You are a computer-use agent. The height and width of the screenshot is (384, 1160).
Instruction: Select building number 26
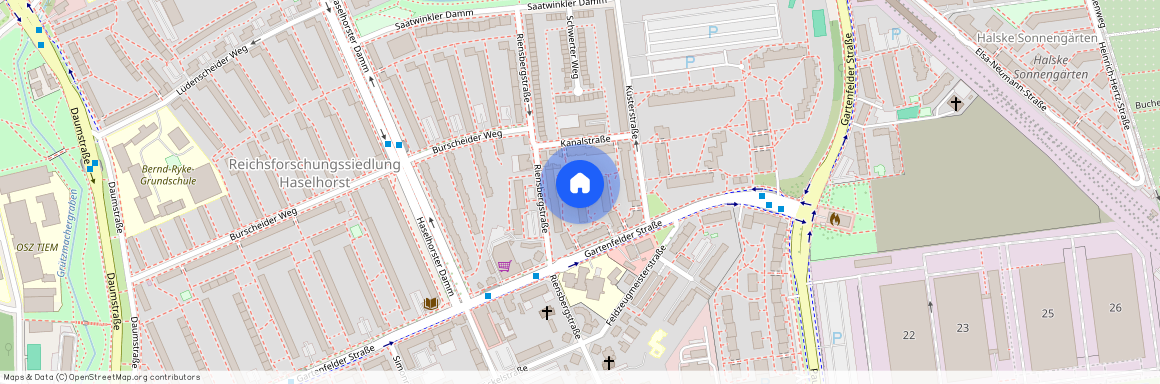(1116, 308)
